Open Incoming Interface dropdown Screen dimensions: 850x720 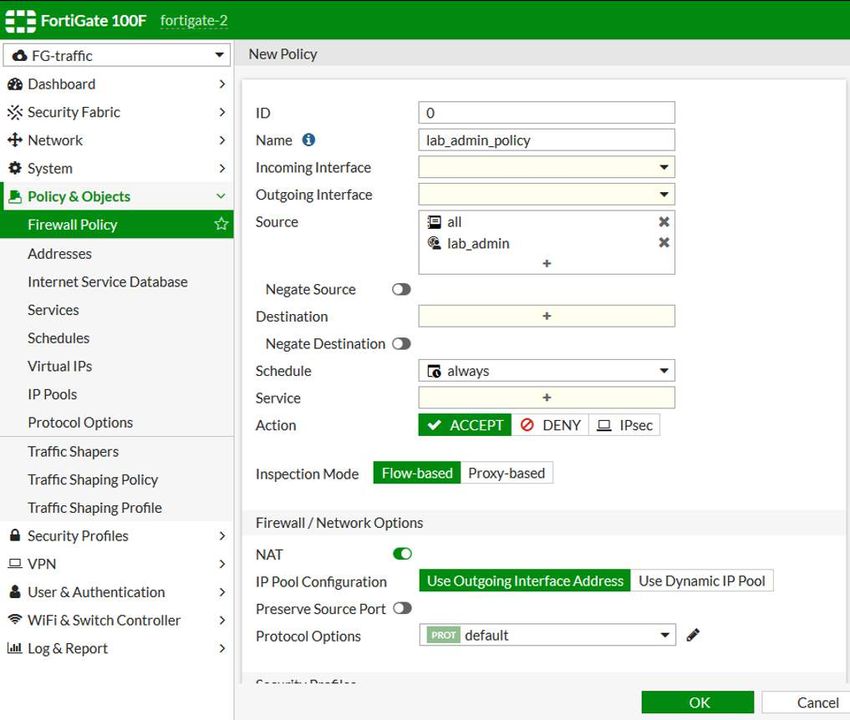[x=546, y=167]
